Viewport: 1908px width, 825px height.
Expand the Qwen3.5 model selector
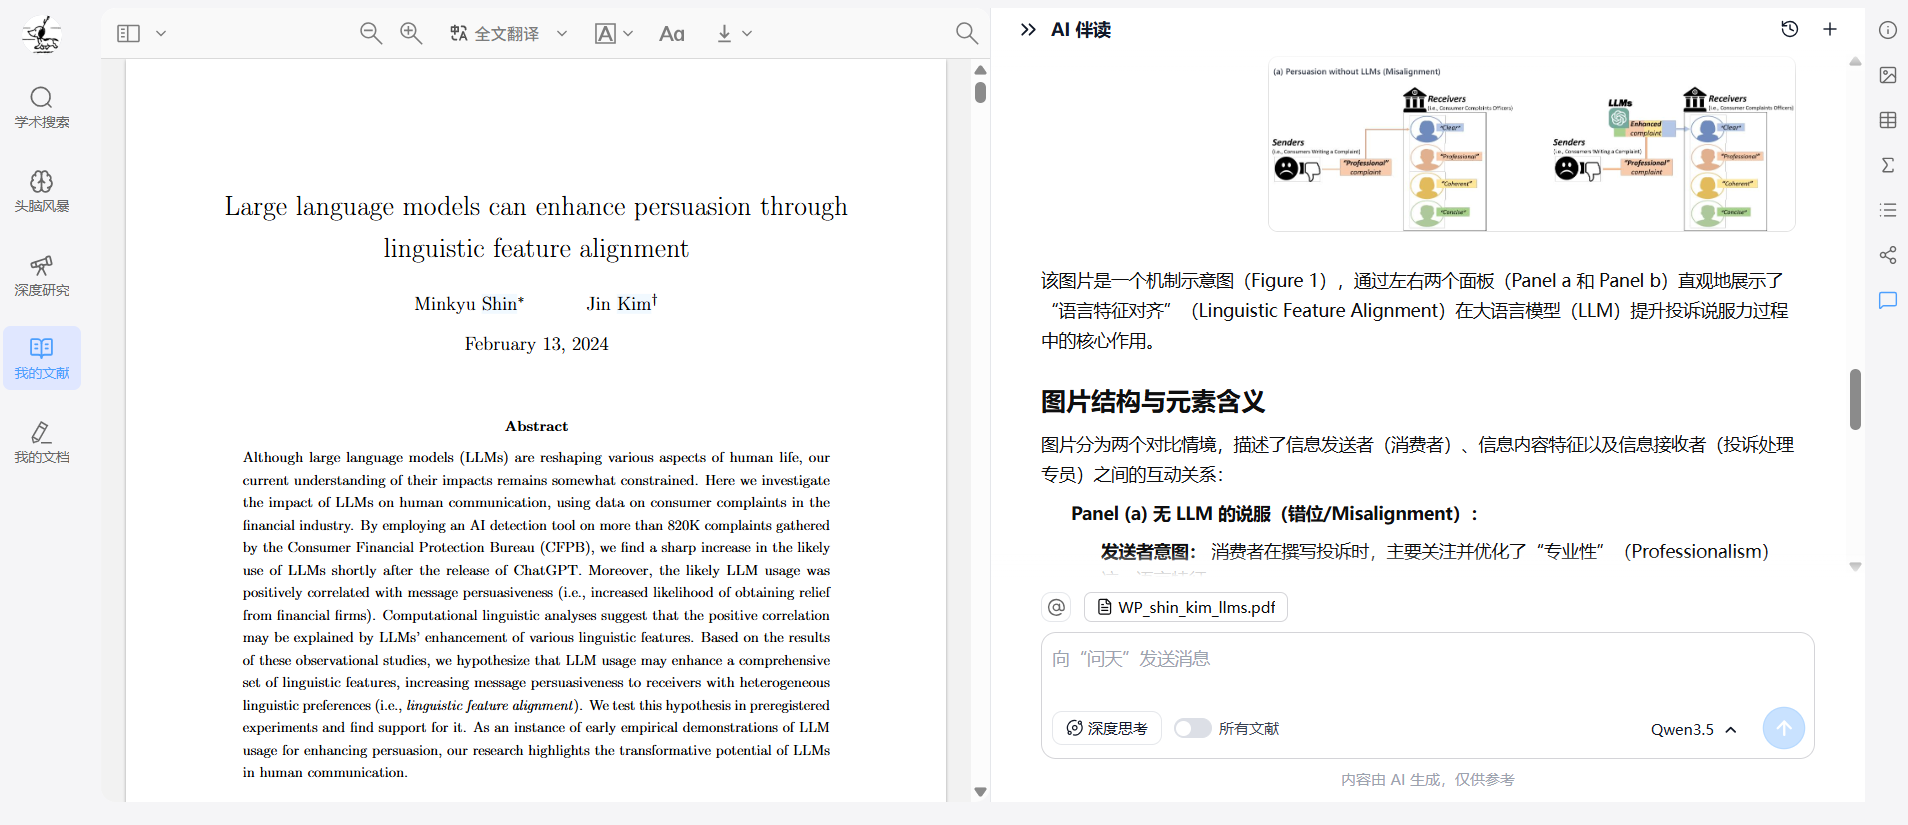(1693, 729)
